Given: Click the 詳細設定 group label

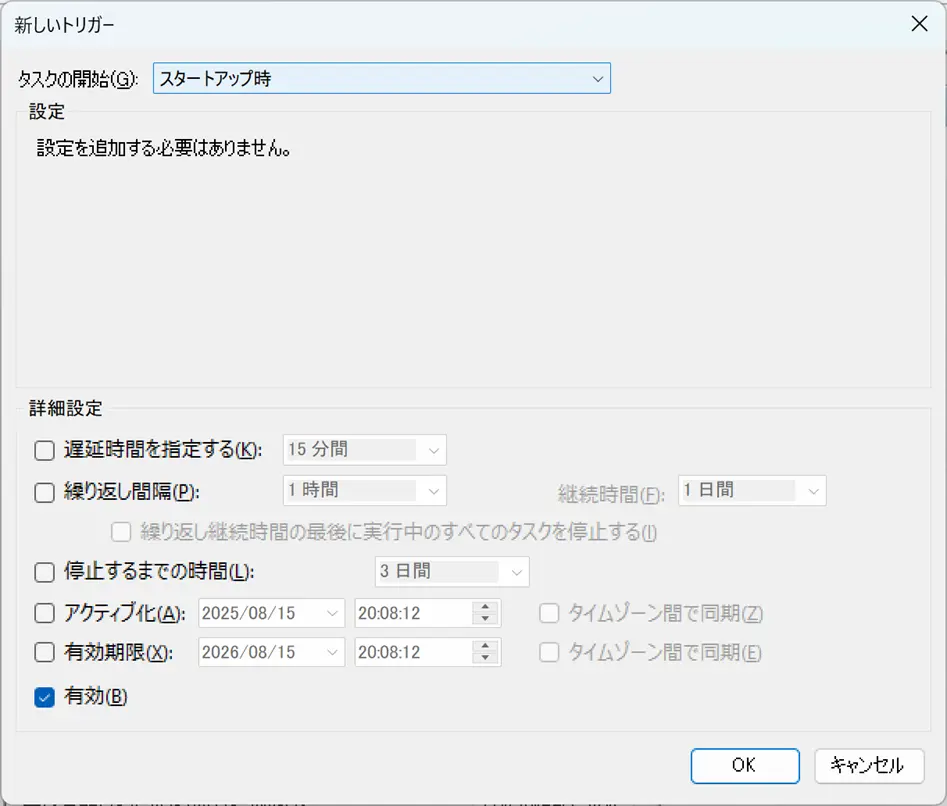Looking at the screenshot, I should [66, 408].
